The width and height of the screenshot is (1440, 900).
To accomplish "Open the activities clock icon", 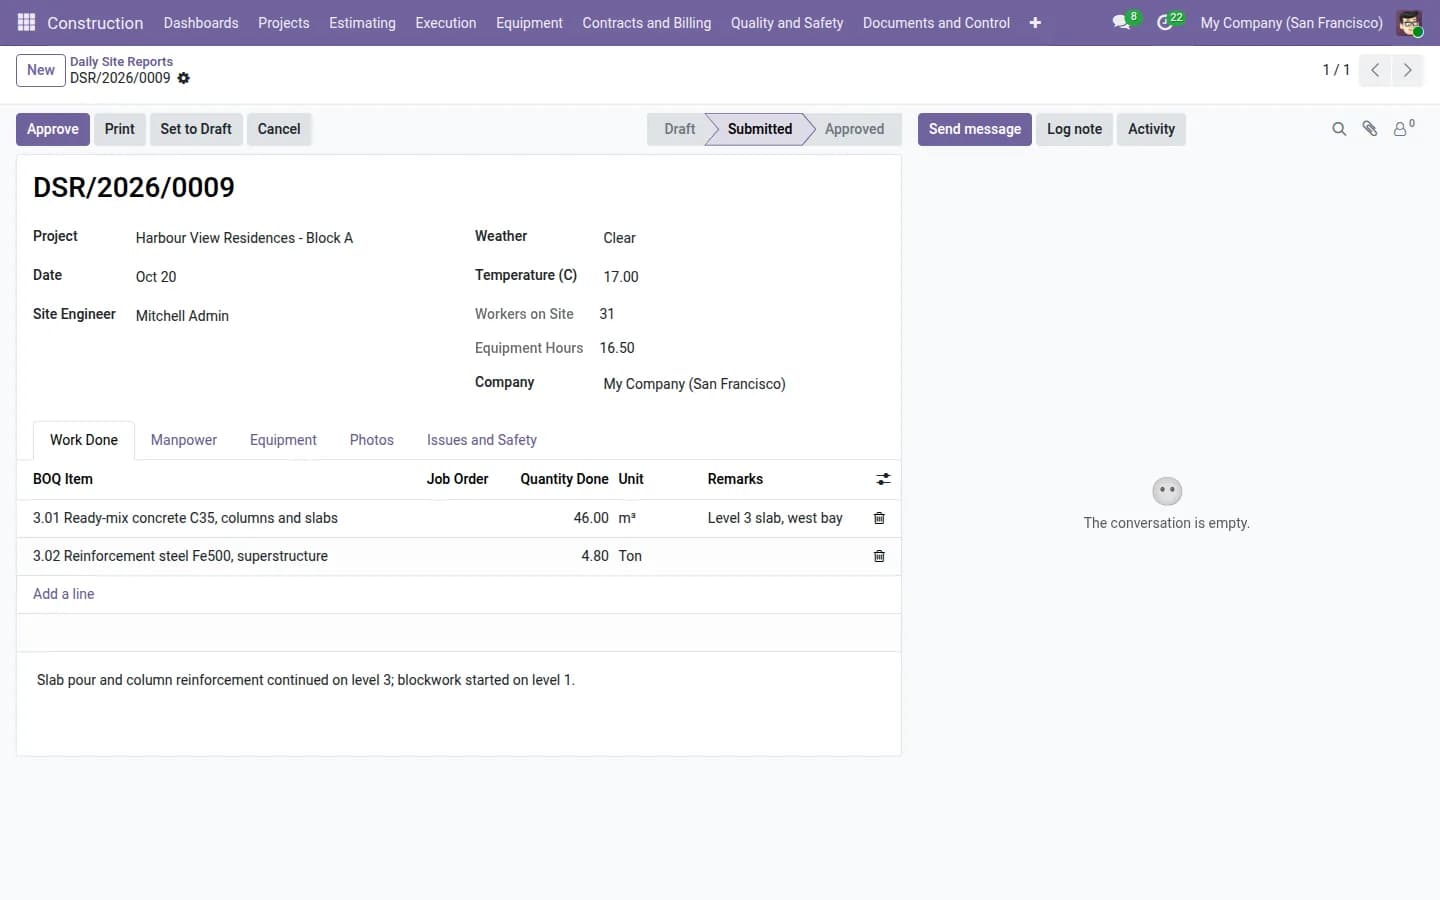I will point(1165,22).
